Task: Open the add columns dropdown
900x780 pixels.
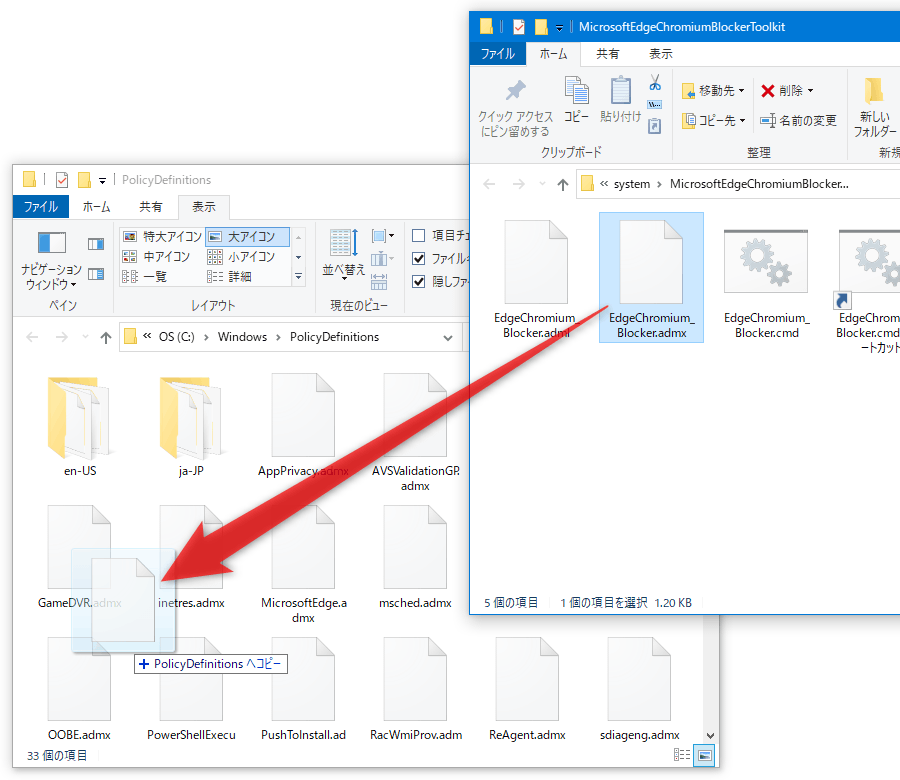Action: point(382,259)
